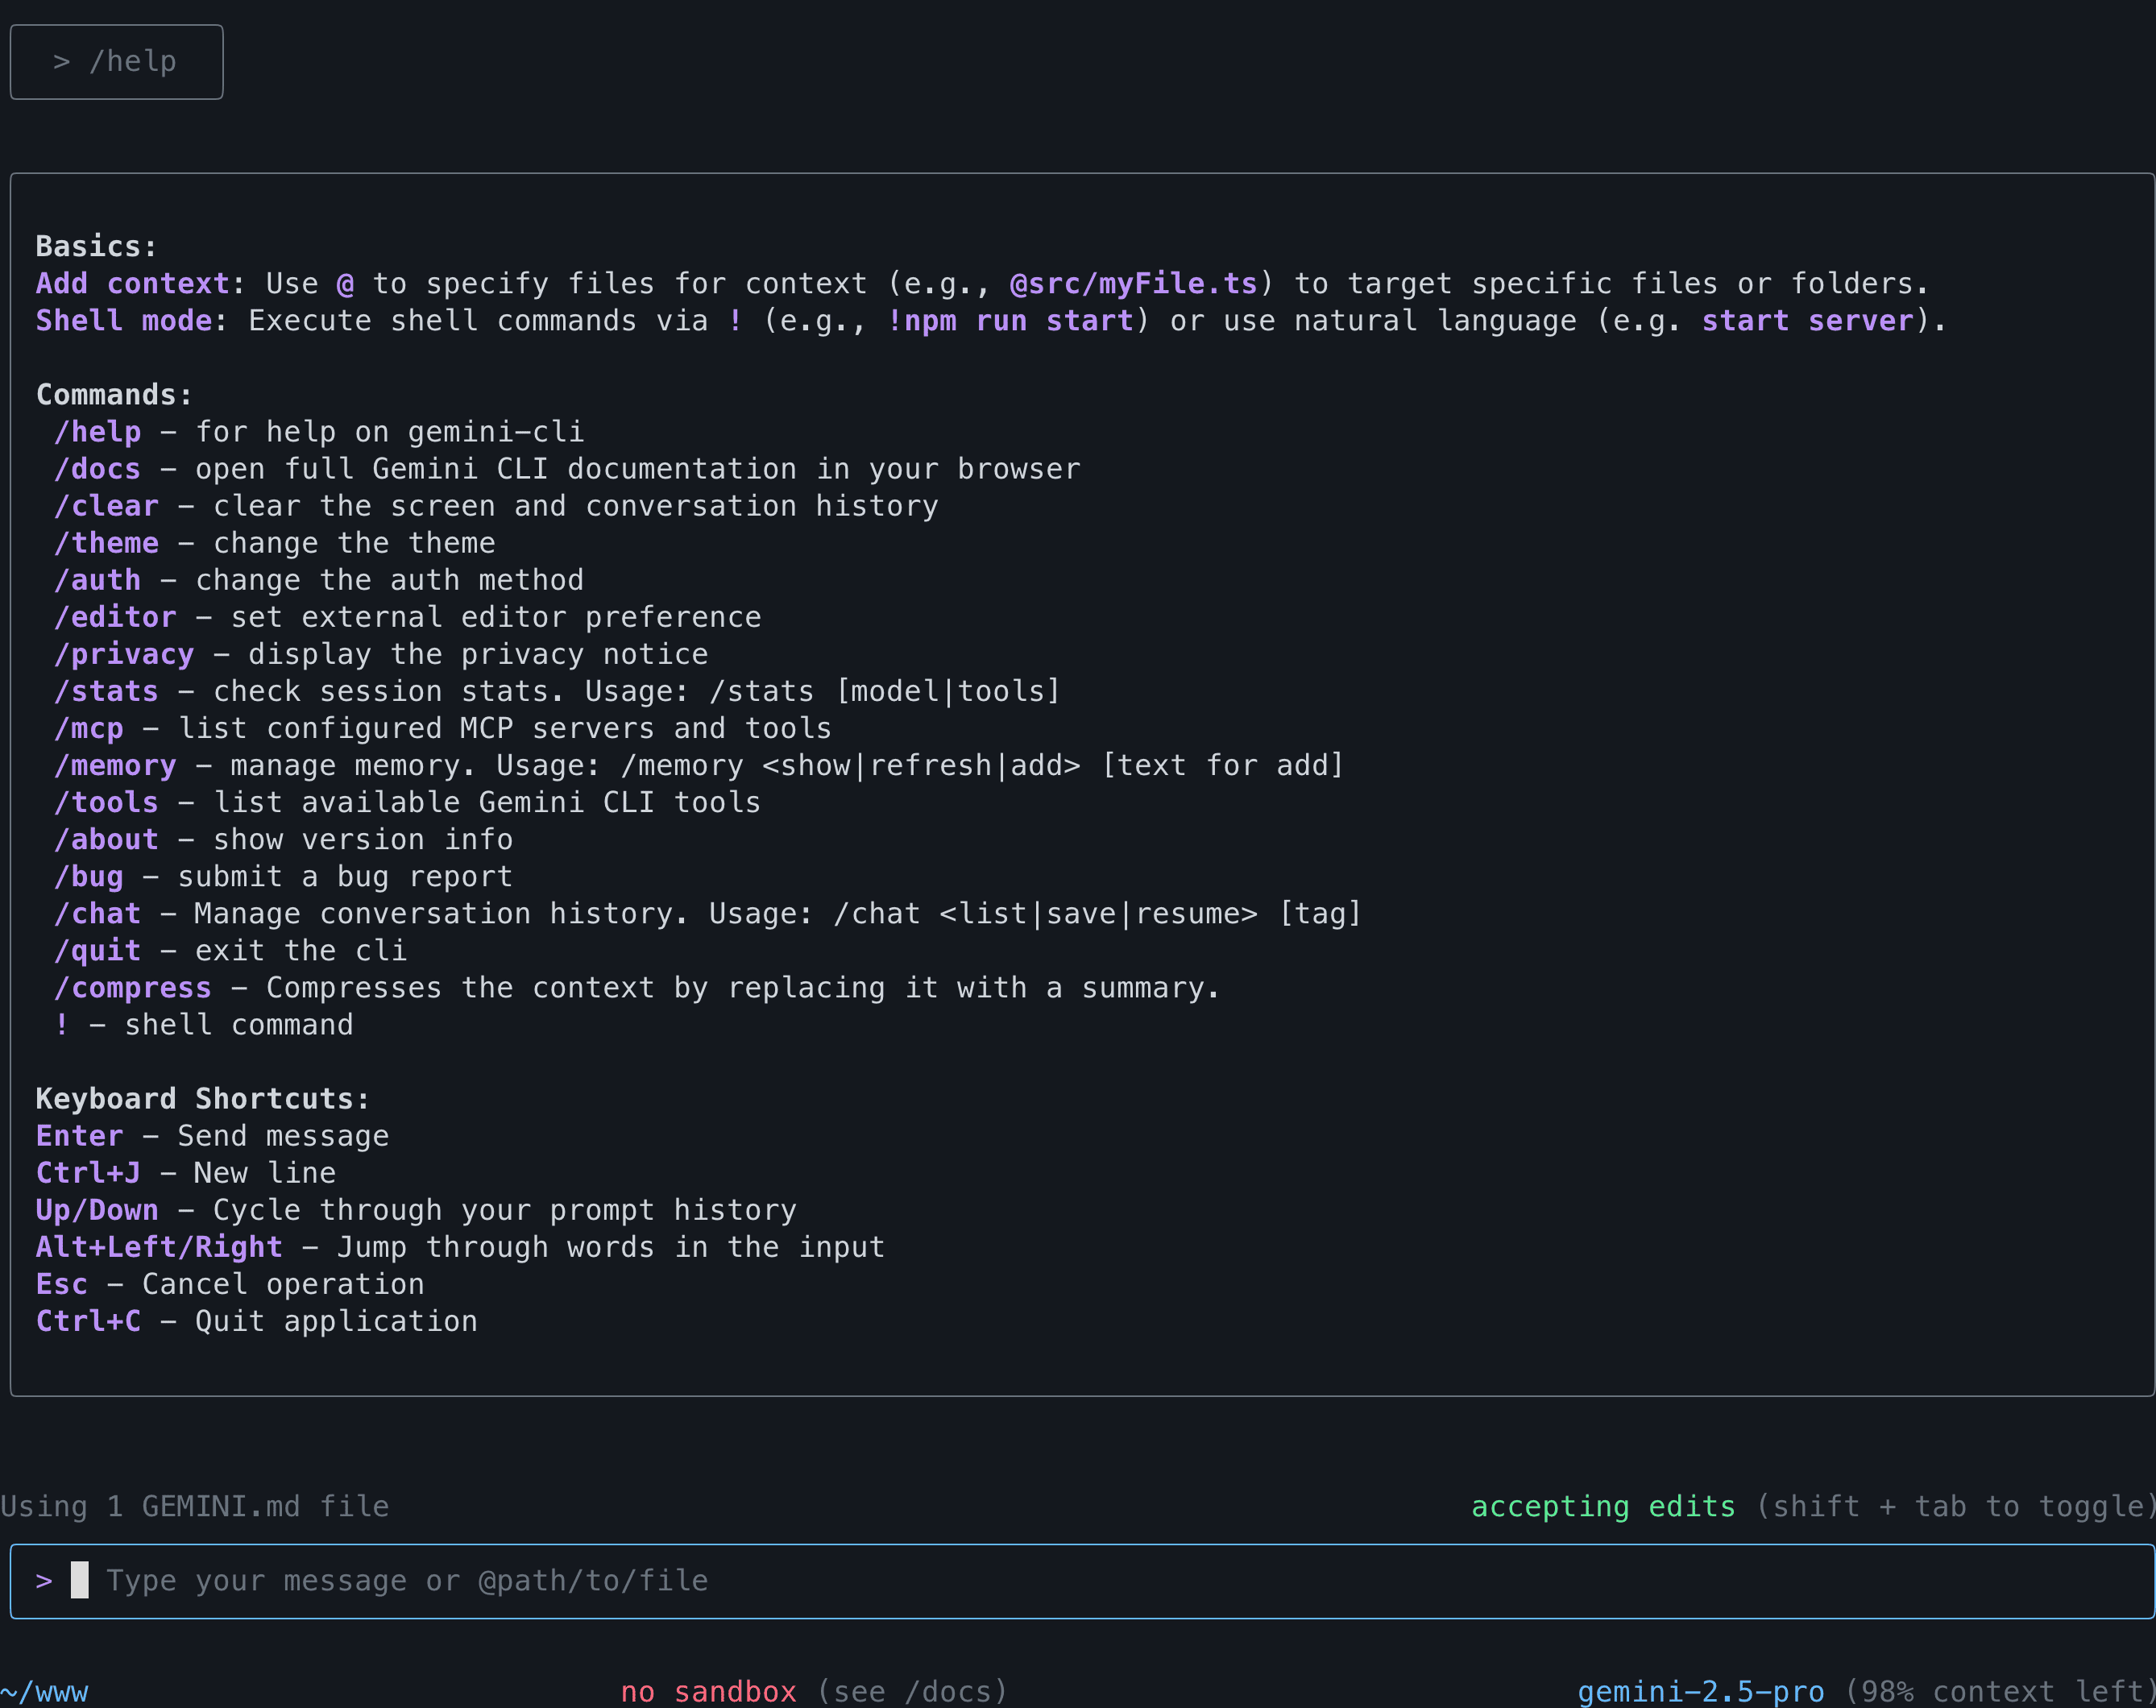Screen dimensions: 2156x1708
Task: Click '/chat <list|save|resume>' usage text
Action: 1045,913
